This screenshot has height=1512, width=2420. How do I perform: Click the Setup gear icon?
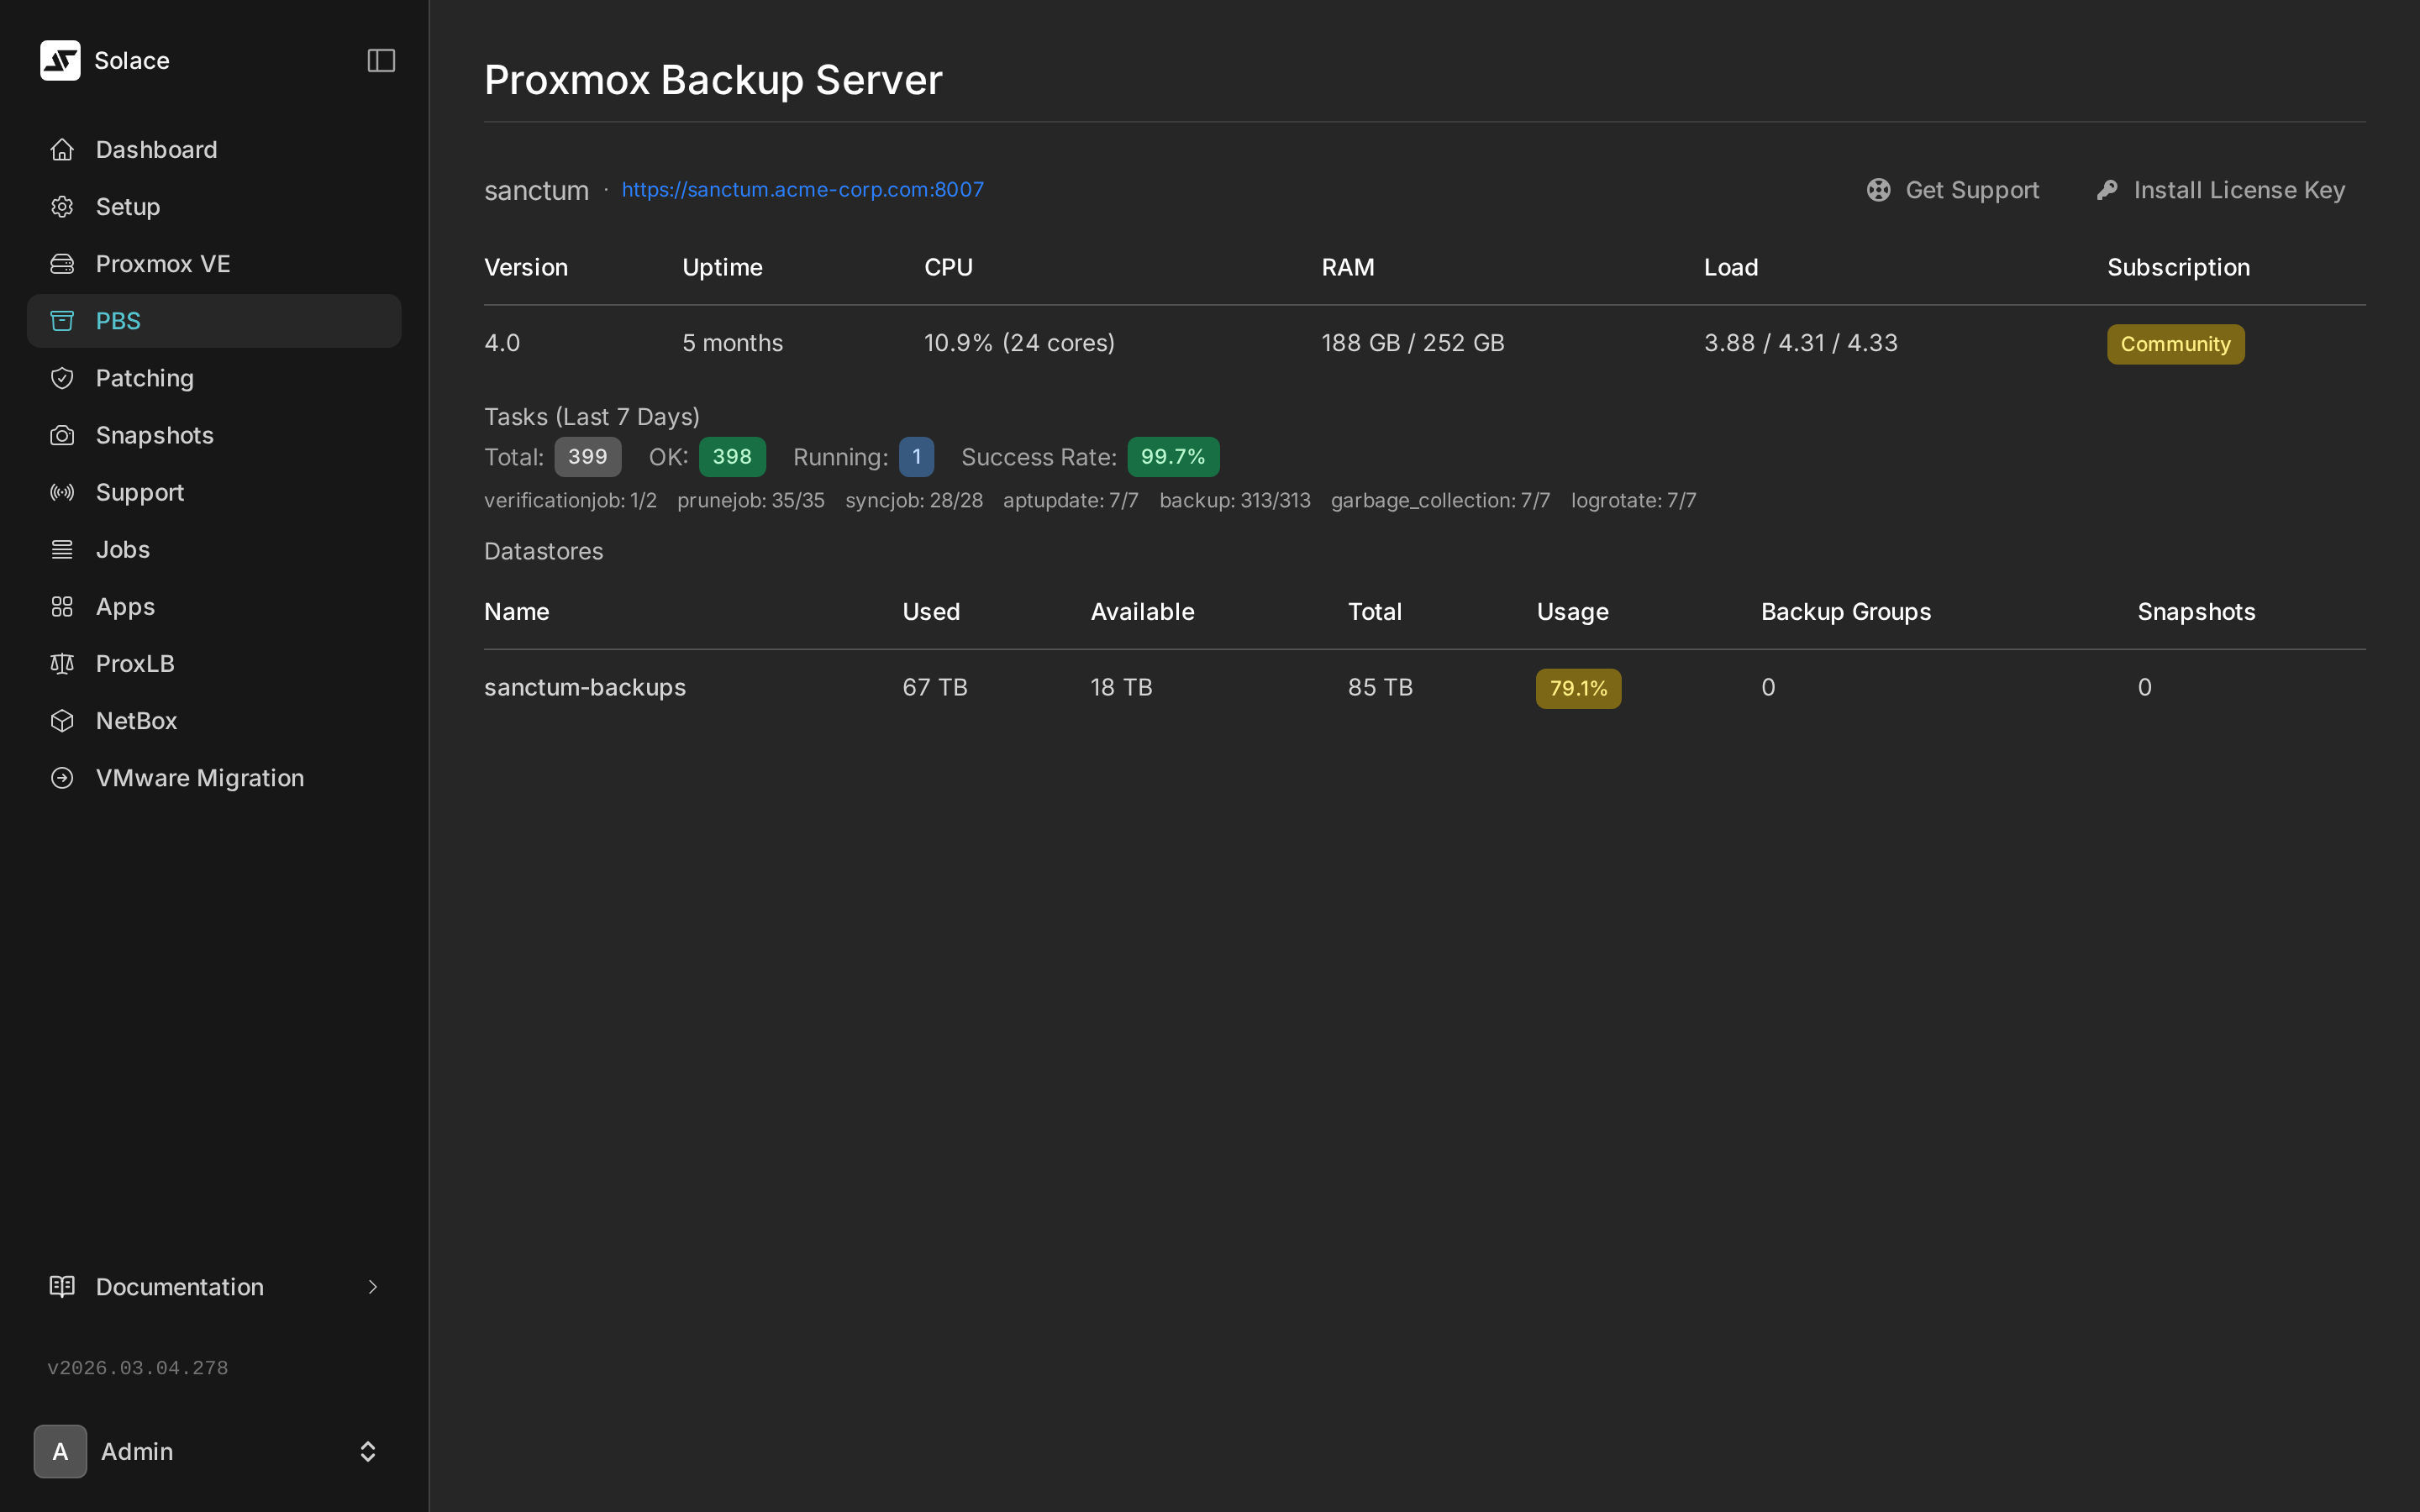pyautogui.click(x=62, y=206)
